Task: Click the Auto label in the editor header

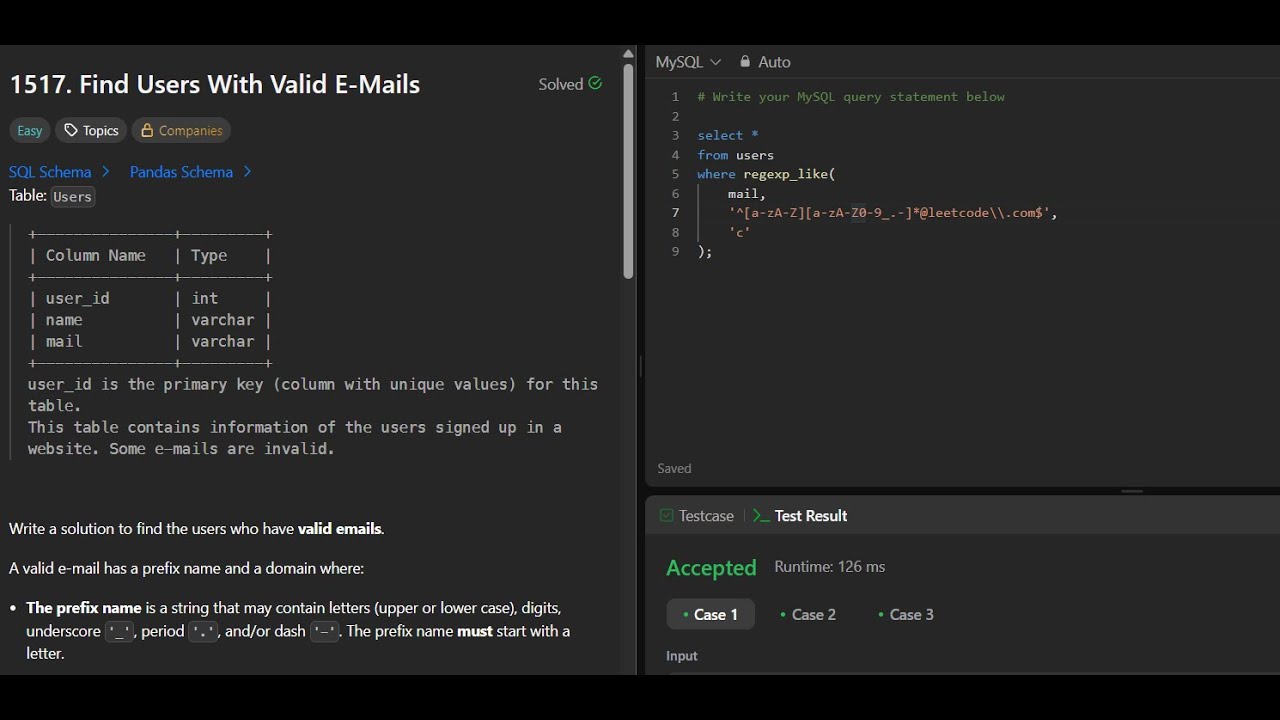Action: click(774, 62)
